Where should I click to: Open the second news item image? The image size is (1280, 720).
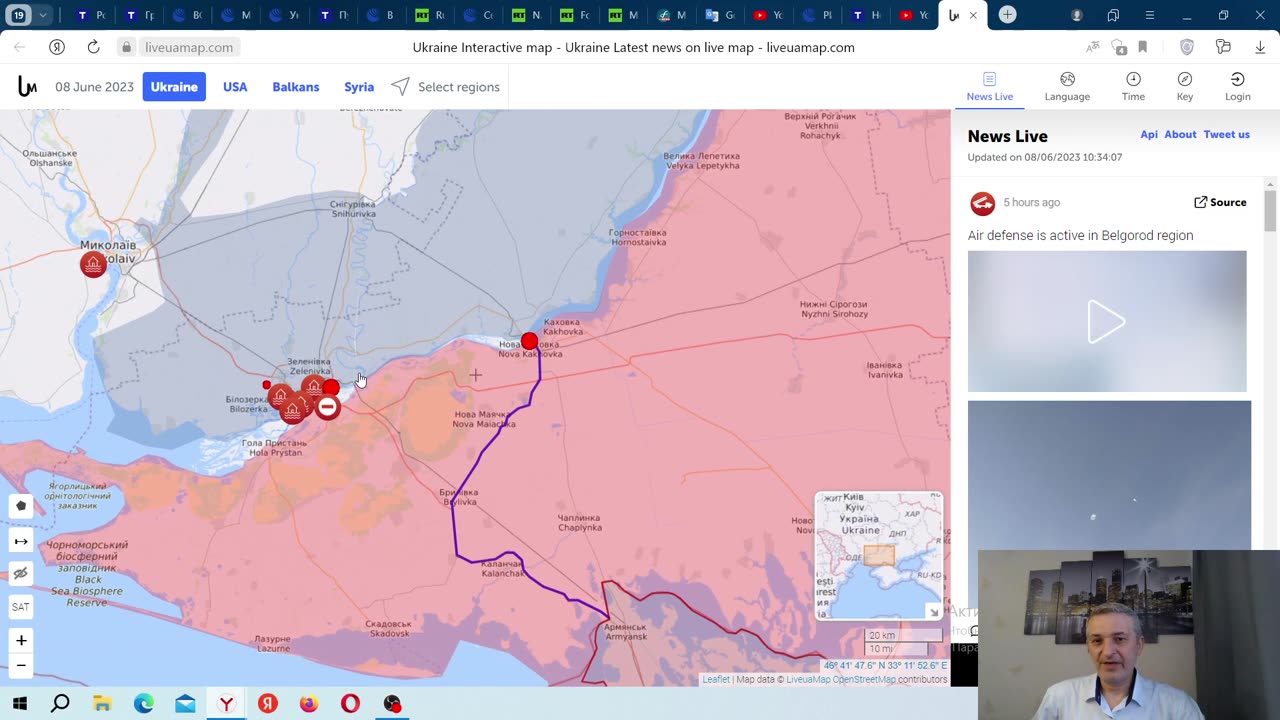[1109, 475]
